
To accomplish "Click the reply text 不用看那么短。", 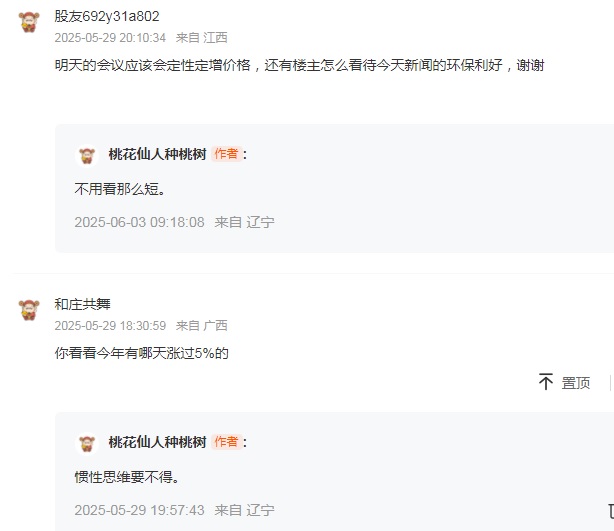I will tap(119, 188).
